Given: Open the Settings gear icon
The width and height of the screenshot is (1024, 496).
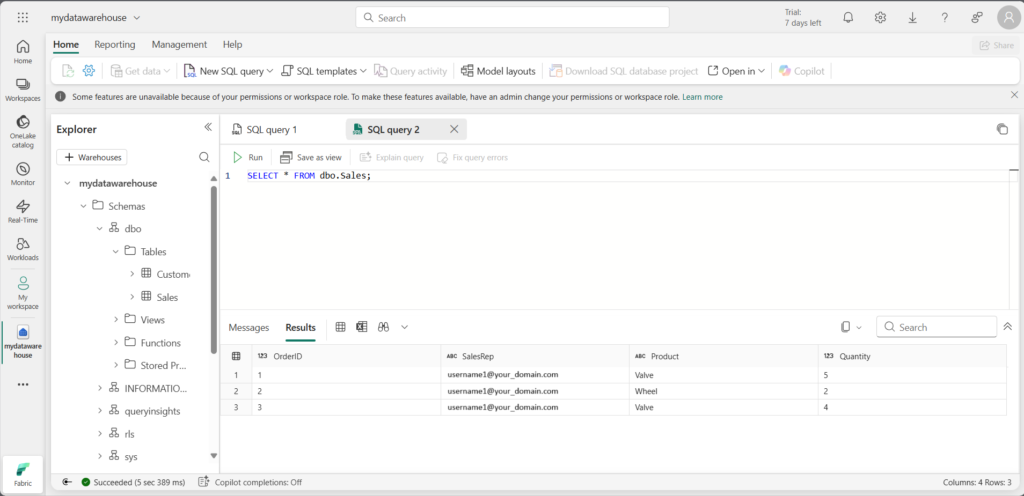Looking at the screenshot, I should click(880, 18).
